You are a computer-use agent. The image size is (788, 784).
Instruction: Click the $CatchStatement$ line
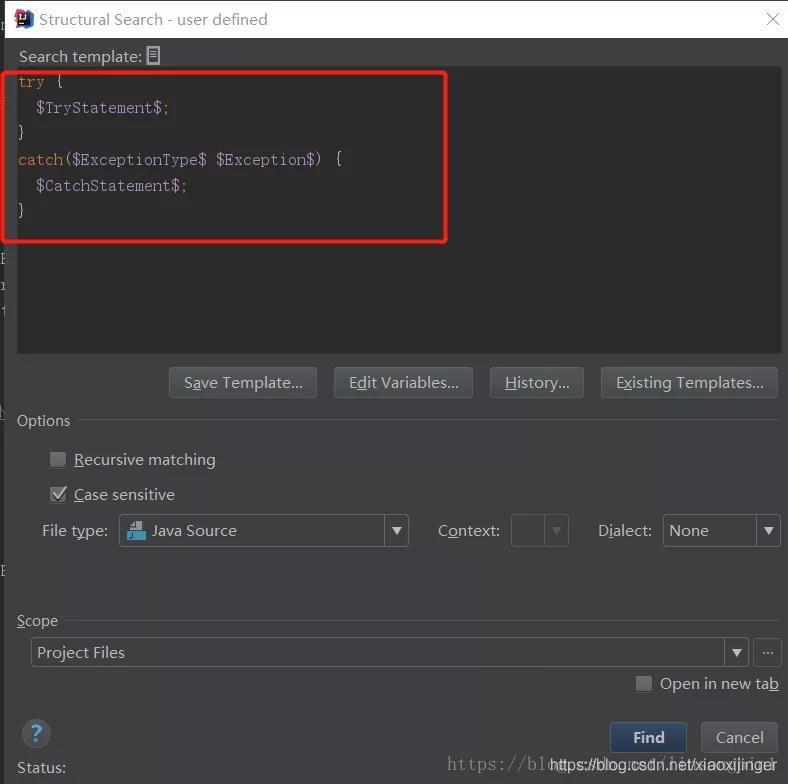coord(111,185)
